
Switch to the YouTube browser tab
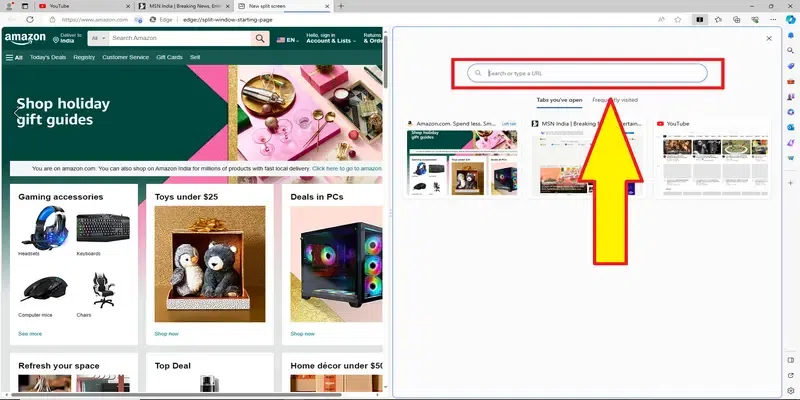coord(85,6)
